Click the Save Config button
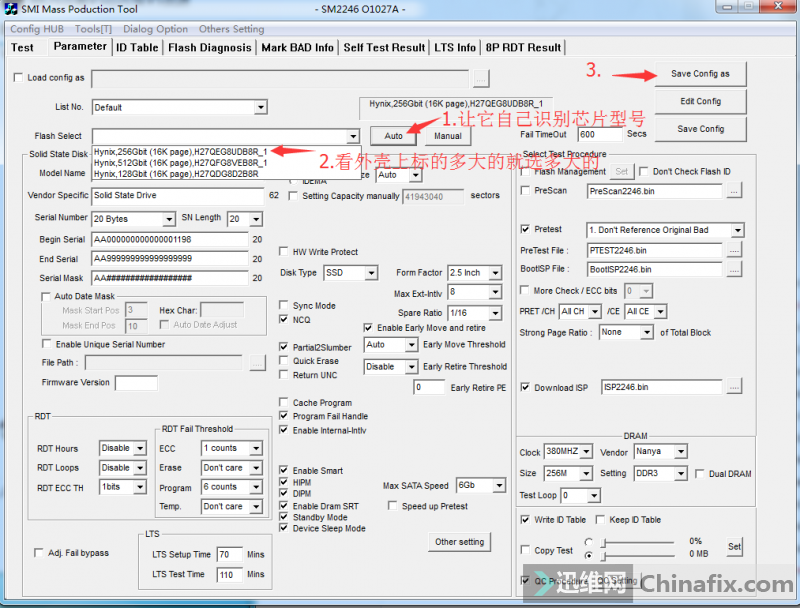Image resolution: width=800 pixels, height=608 pixels. (700, 129)
